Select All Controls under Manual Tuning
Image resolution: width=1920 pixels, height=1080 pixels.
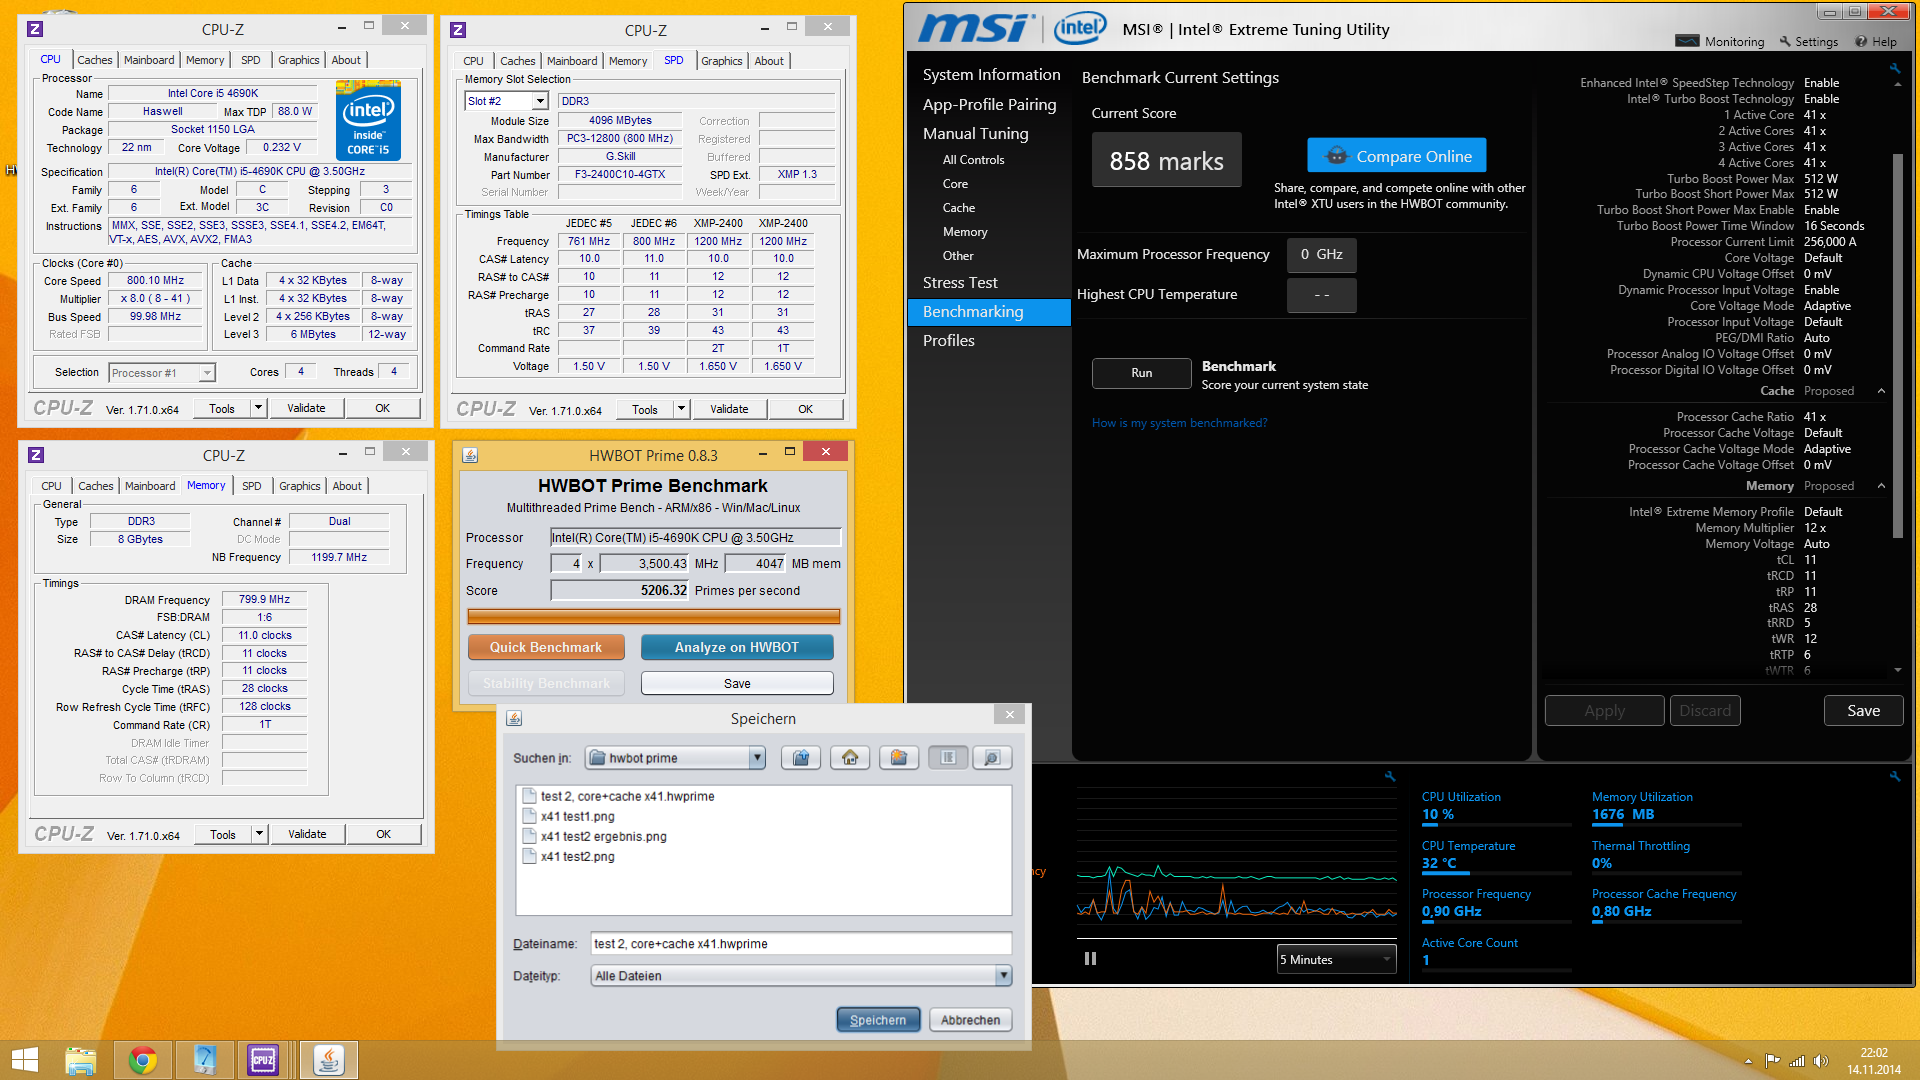click(x=973, y=160)
